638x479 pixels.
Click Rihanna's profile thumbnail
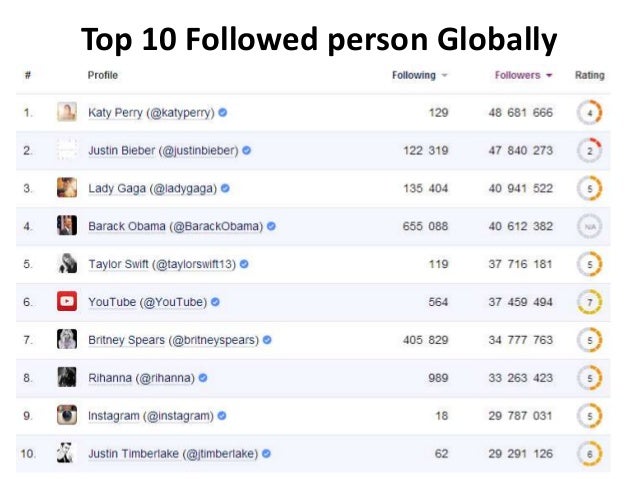[x=67, y=377]
